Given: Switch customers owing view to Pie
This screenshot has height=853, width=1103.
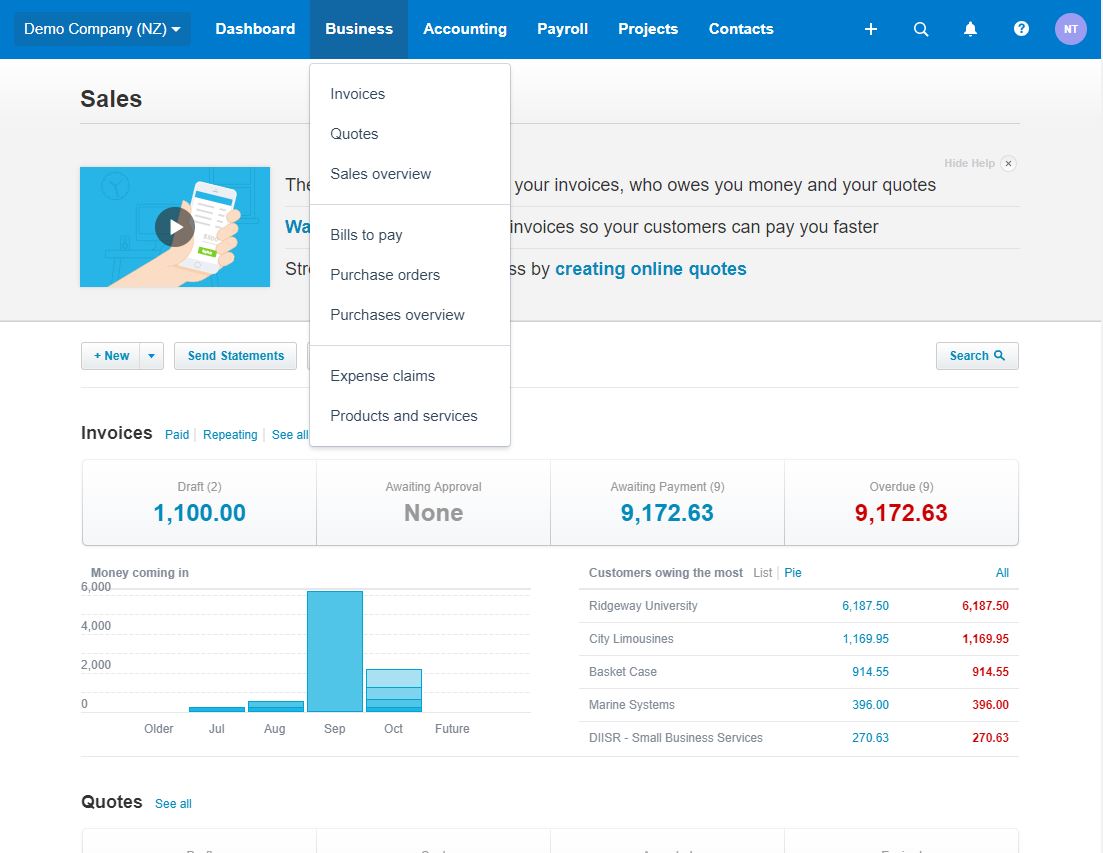Looking at the screenshot, I should click(x=792, y=572).
